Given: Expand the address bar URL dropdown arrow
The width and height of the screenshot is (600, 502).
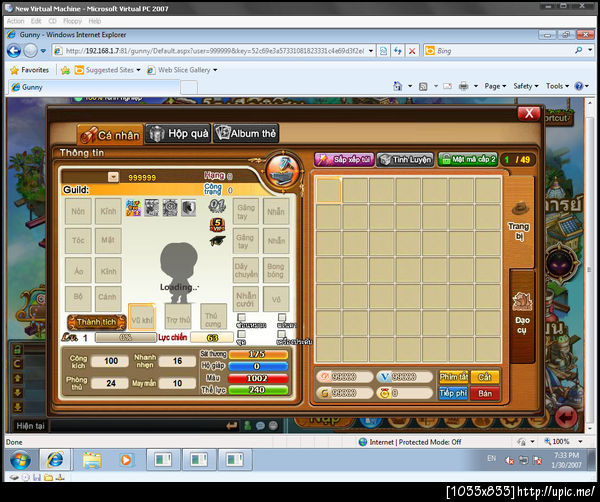Looking at the screenshot, I should click(371, 51).
